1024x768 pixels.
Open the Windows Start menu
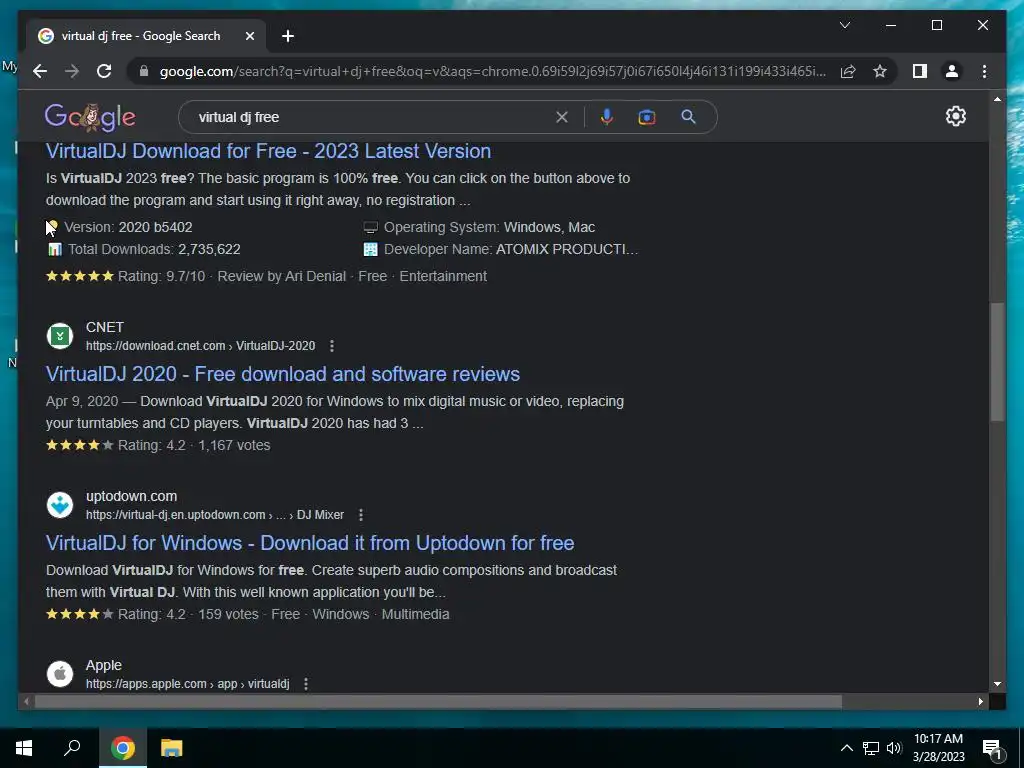24,748
